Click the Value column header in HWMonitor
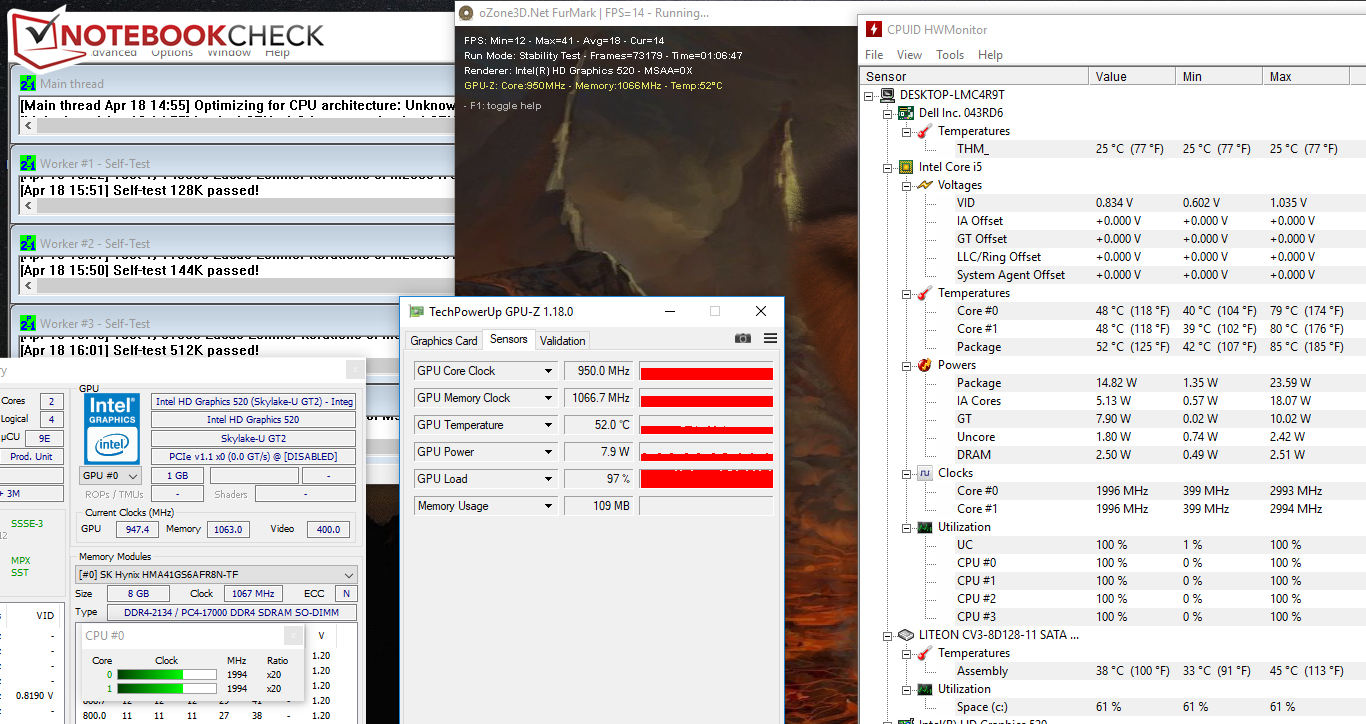 pos(1132,77)
